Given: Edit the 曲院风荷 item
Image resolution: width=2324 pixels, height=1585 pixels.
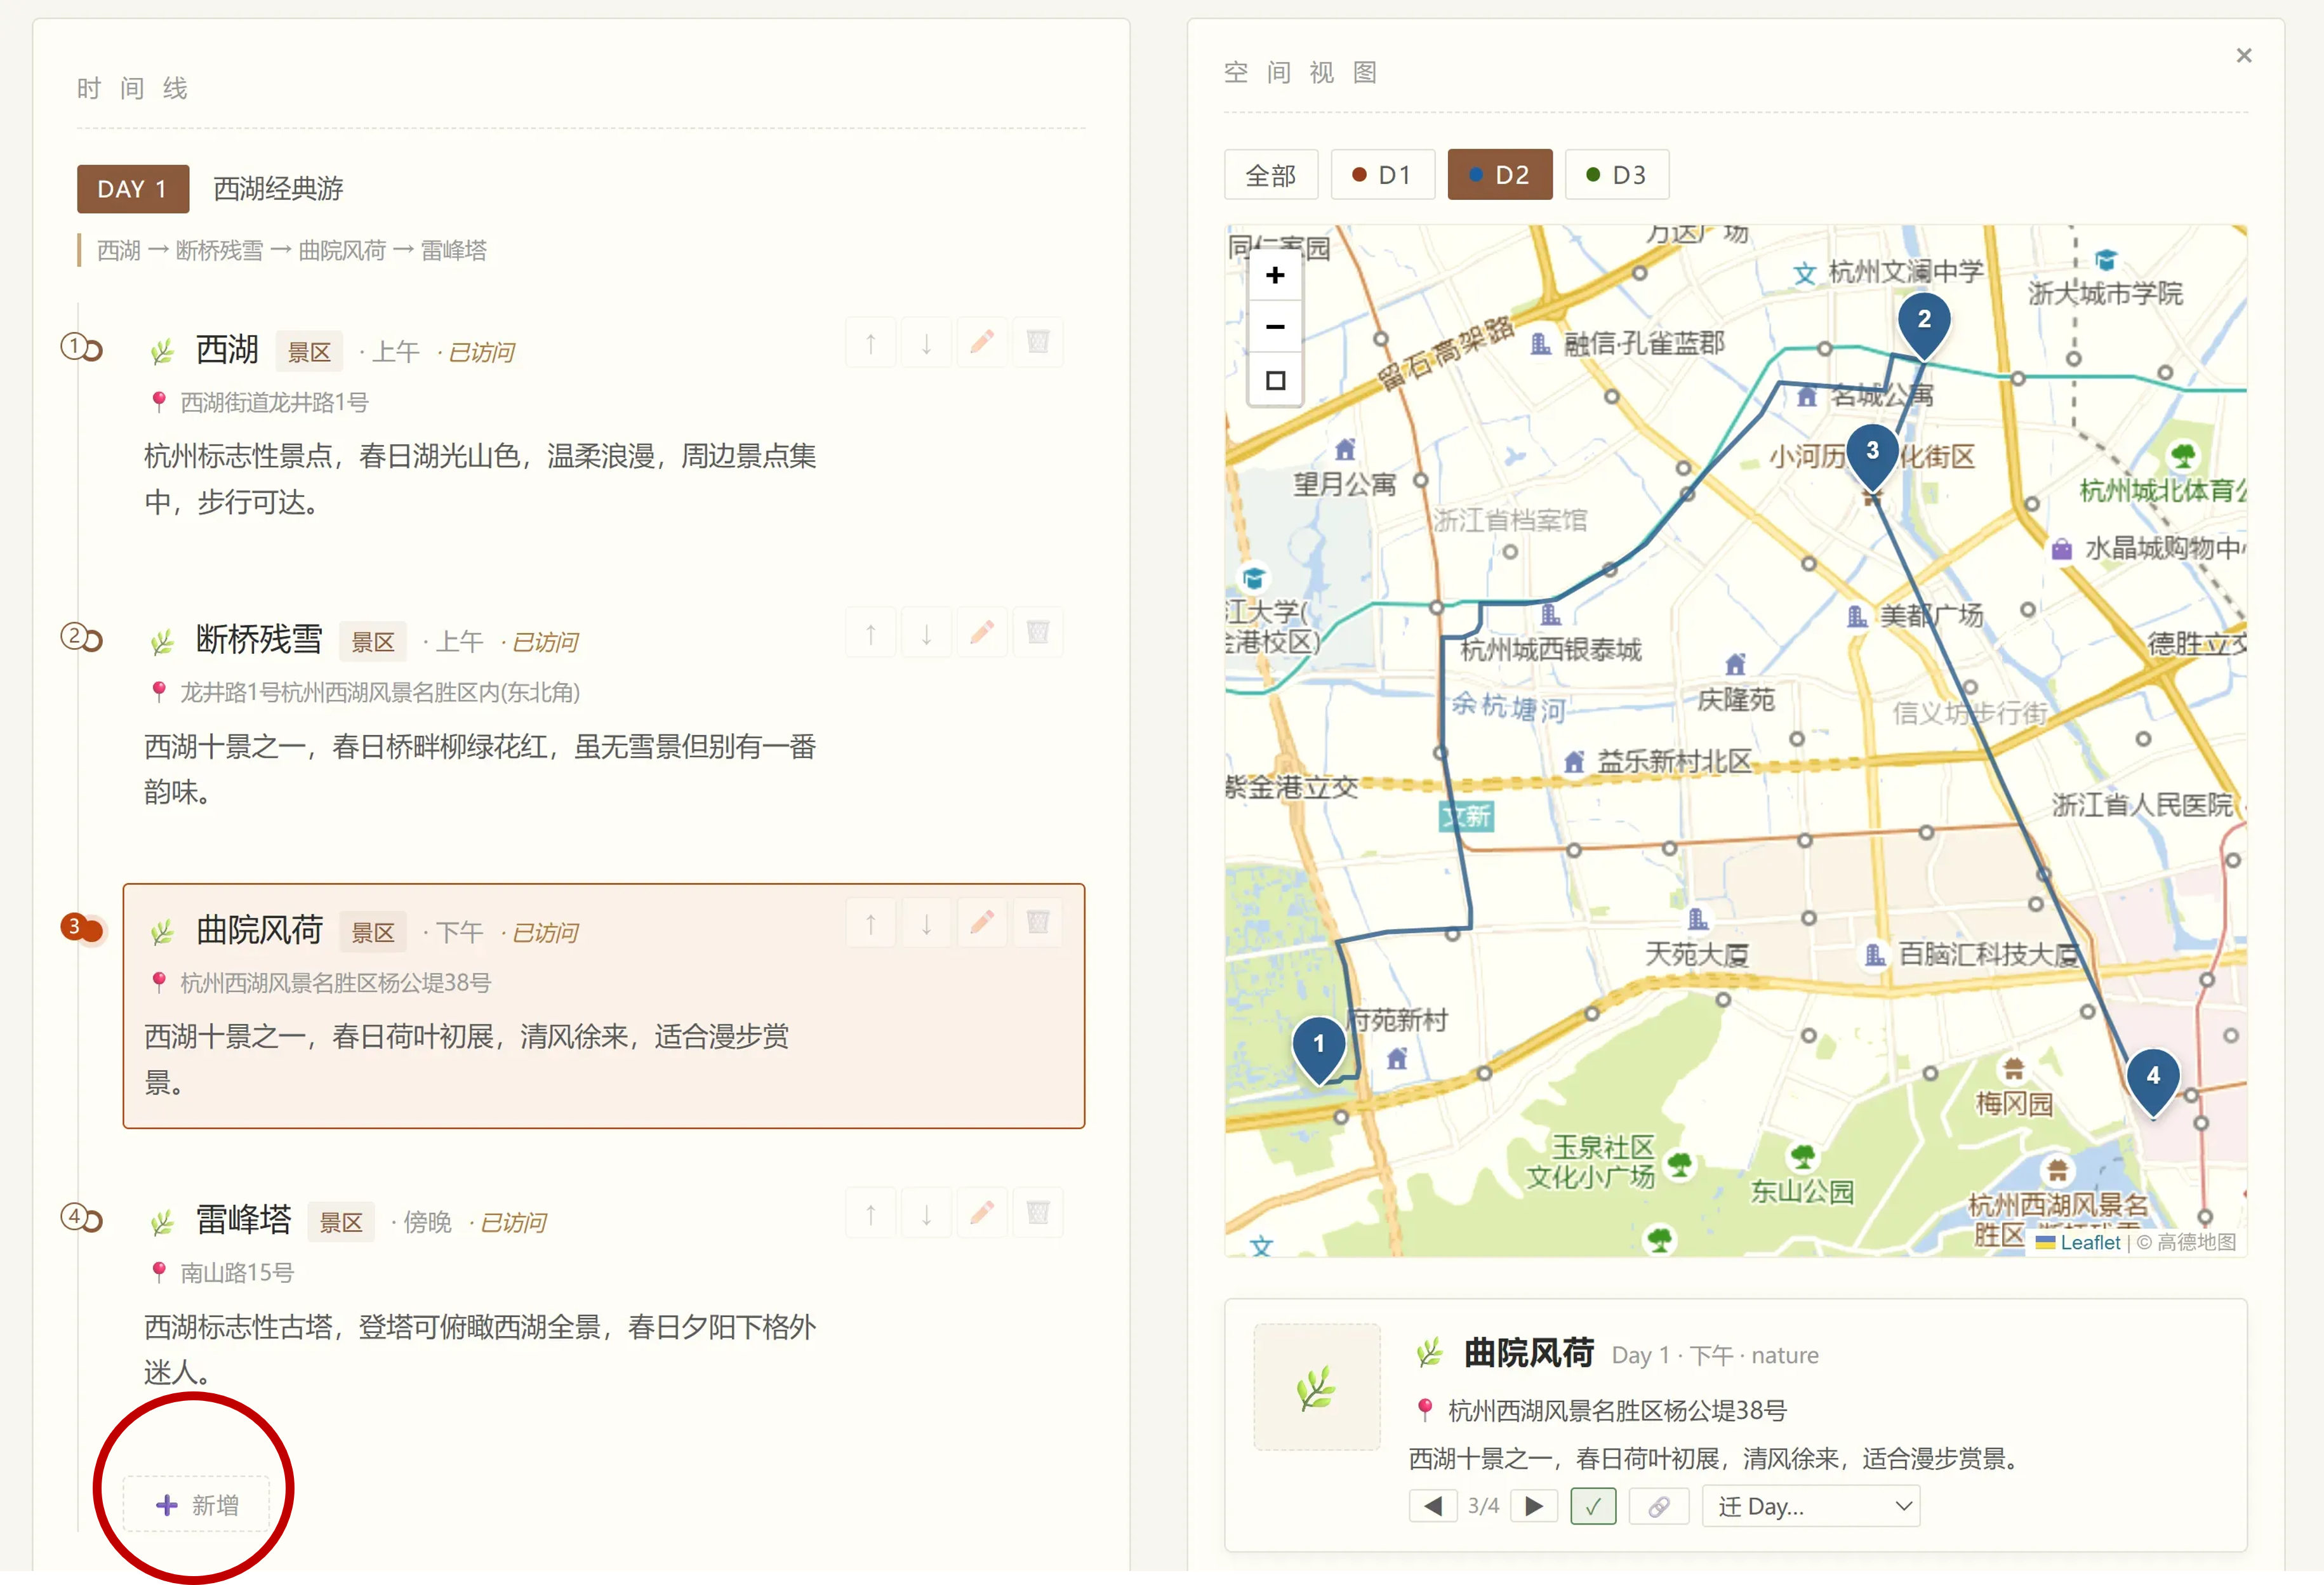Looking at the screenshot, I should 982,923.
